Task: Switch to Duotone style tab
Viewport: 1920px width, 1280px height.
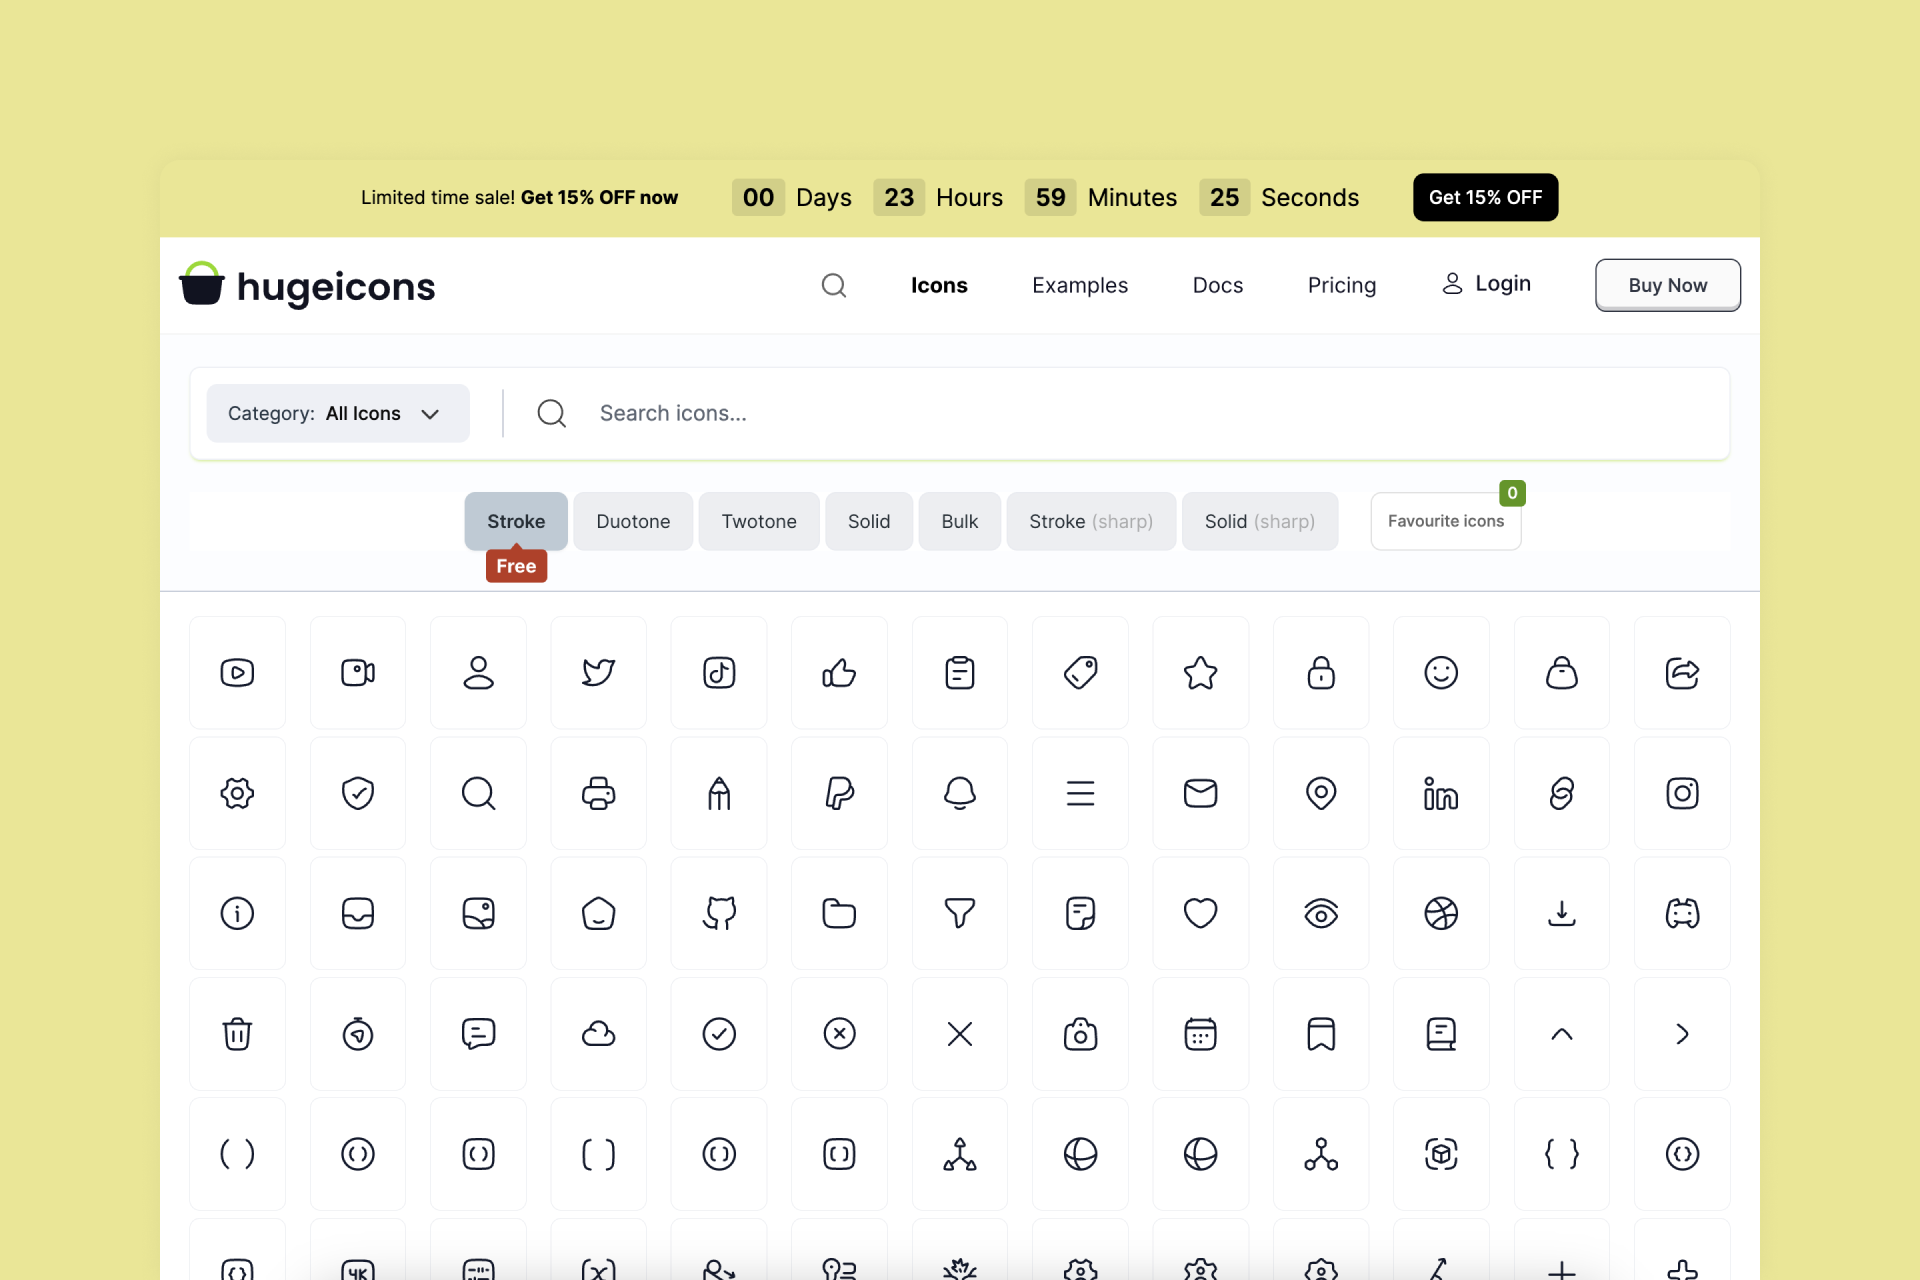Action: pyautogui.click(x=633, y=521)
